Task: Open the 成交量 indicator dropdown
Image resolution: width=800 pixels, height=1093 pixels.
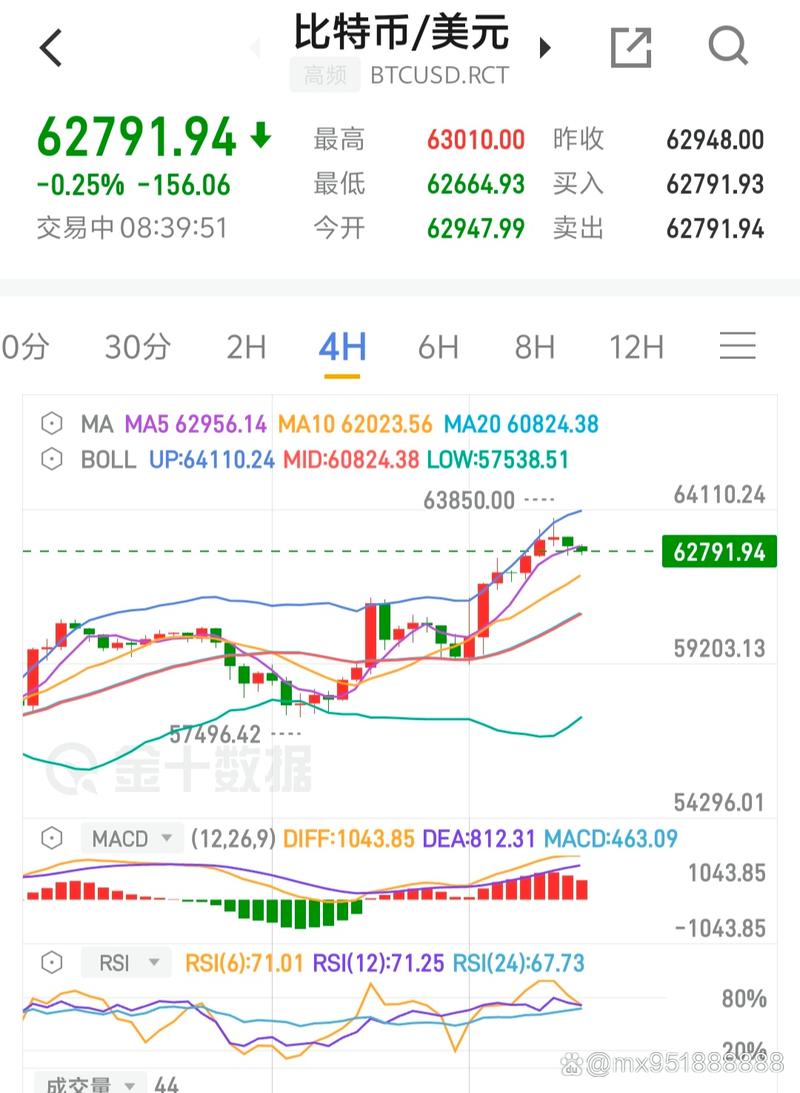Action: point(90,1084)
